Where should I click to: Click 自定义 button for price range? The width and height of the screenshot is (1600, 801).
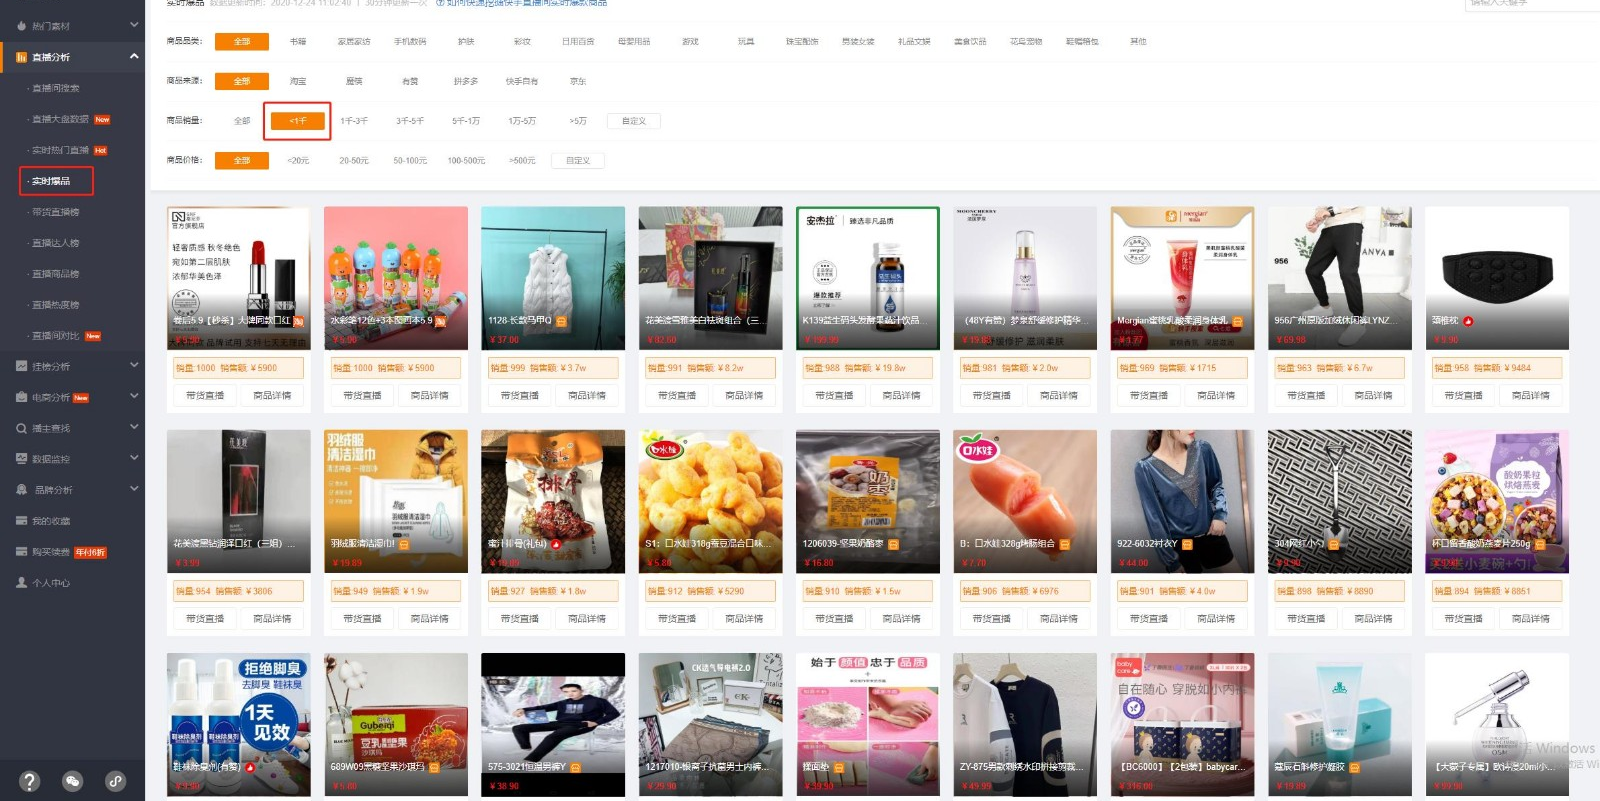pos(578,160)
